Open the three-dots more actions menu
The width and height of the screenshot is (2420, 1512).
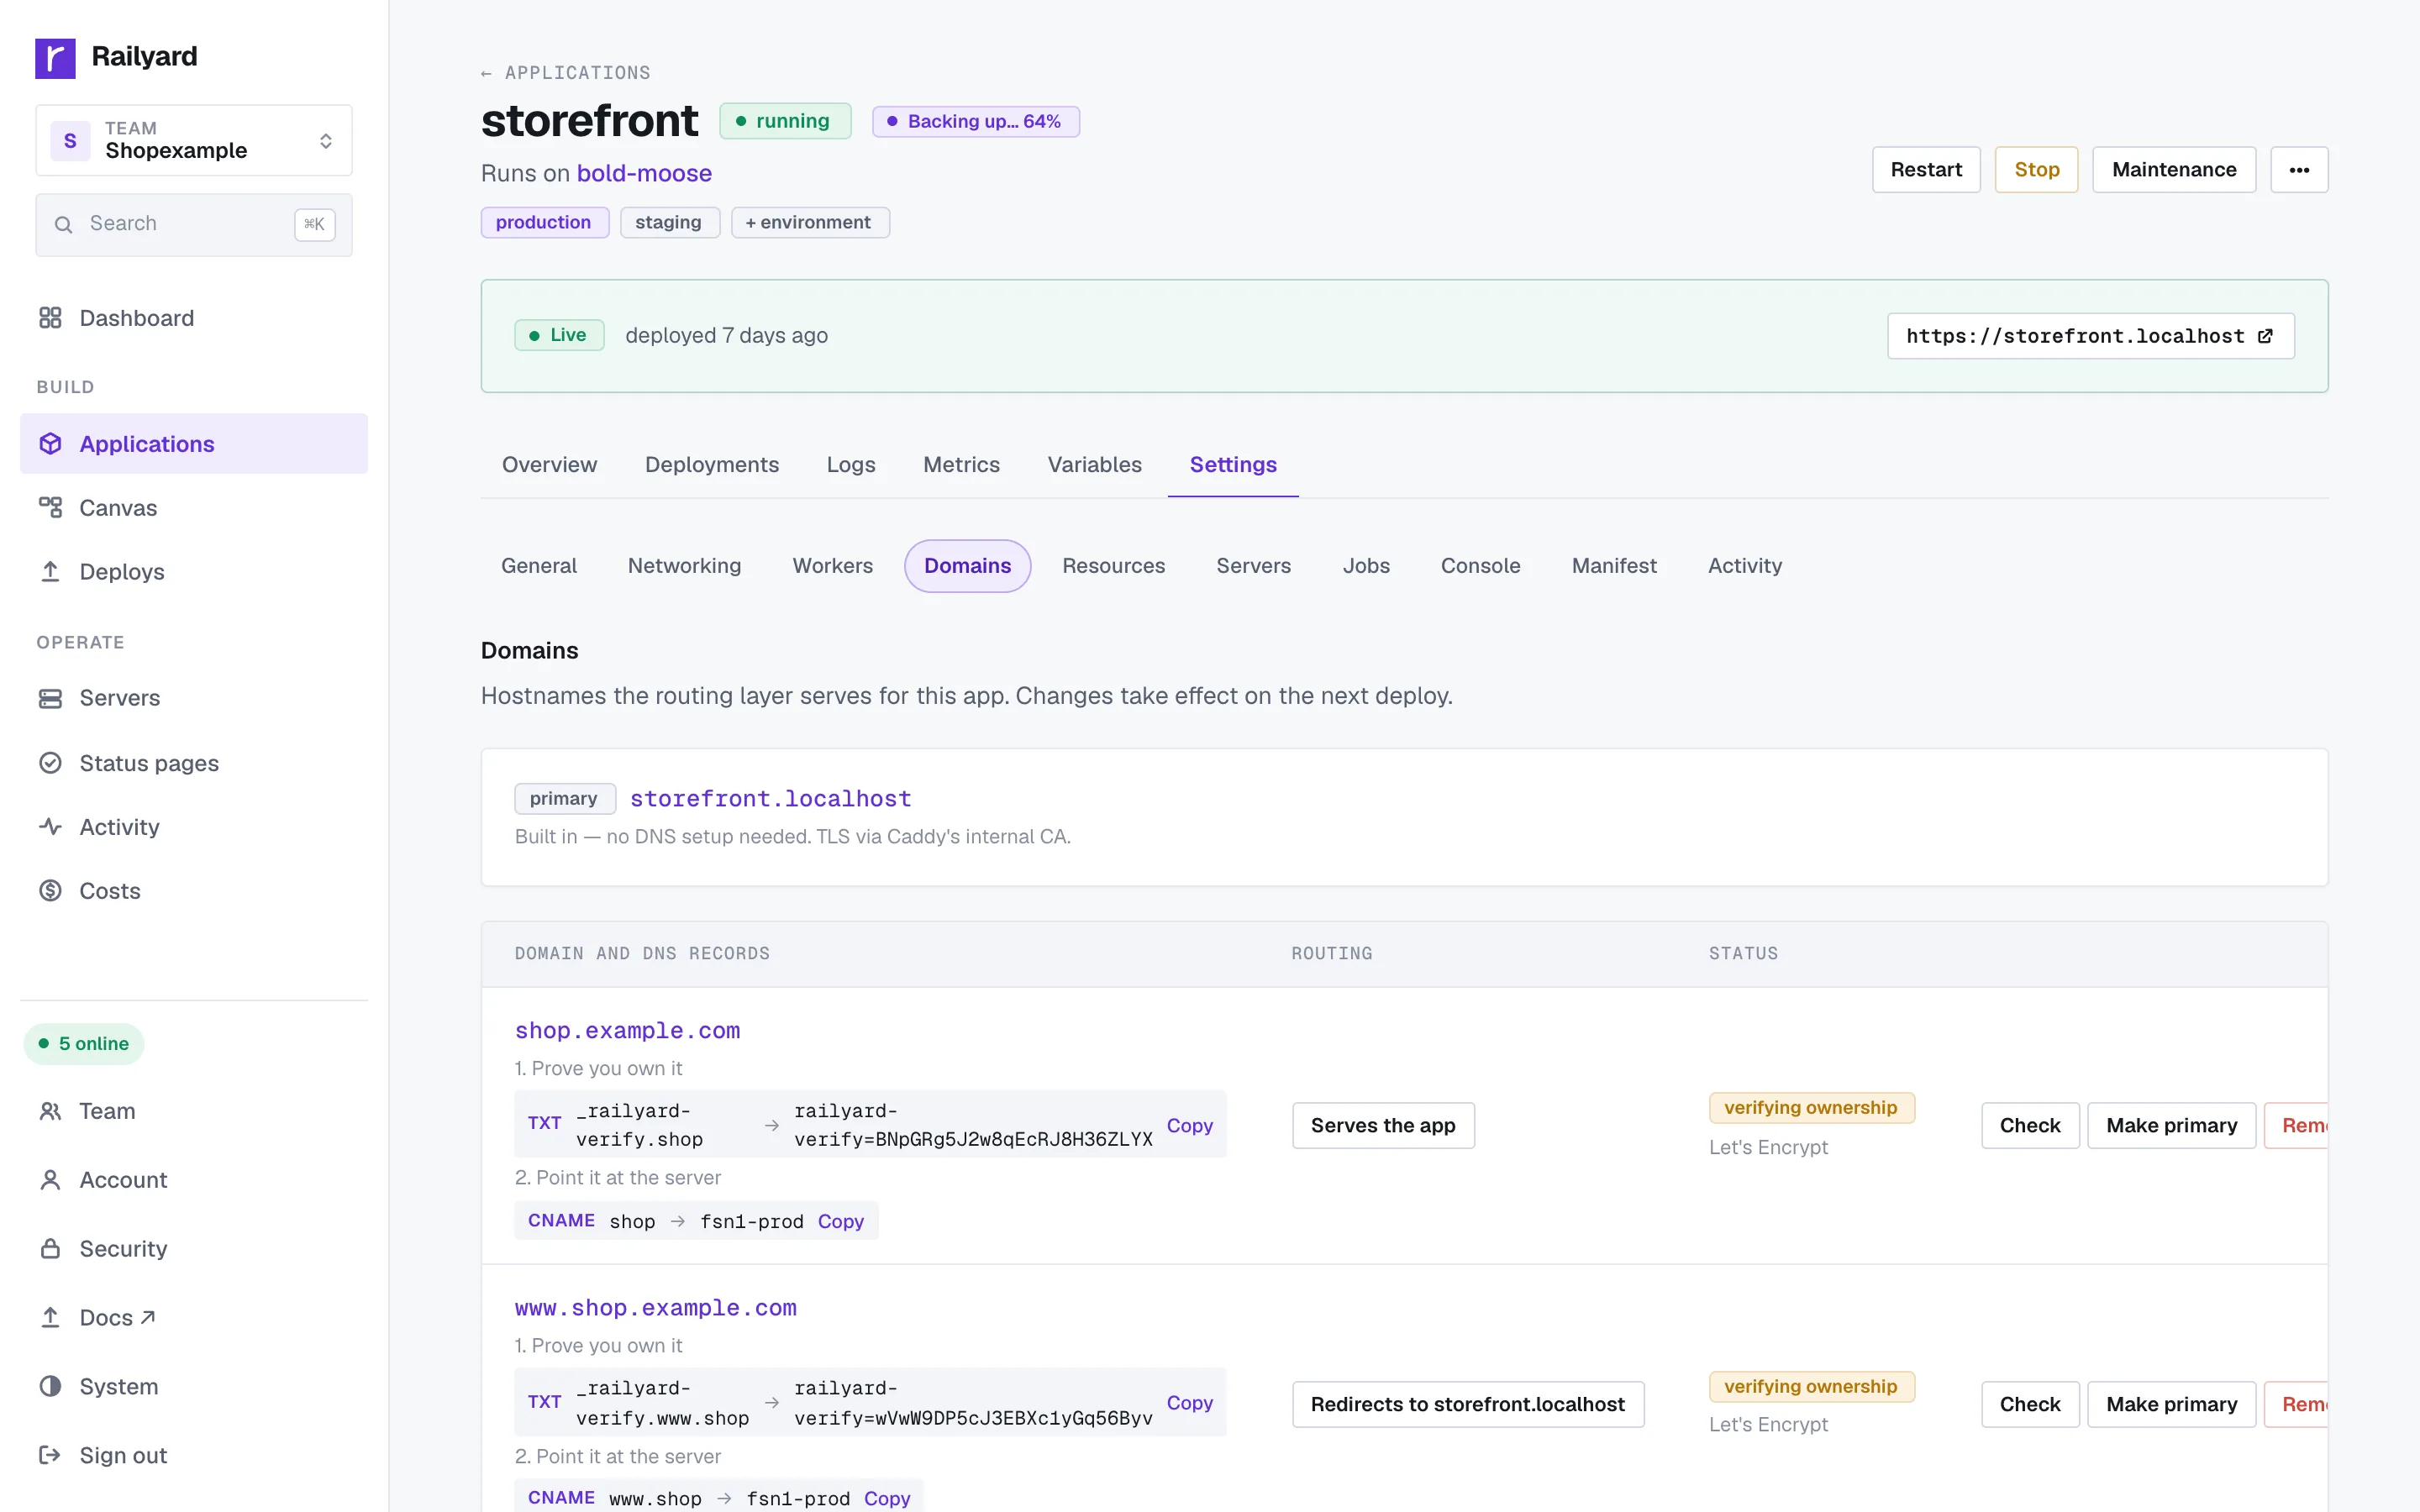coord(2299,170)
